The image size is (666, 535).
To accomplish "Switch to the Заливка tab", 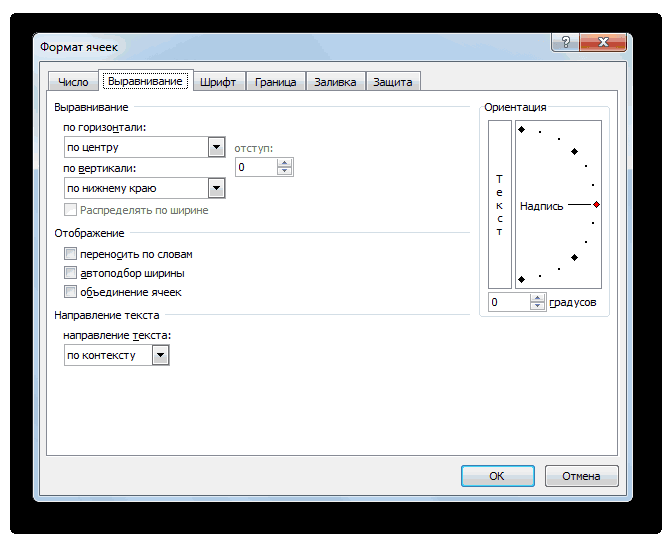I will tap(335, 82).
